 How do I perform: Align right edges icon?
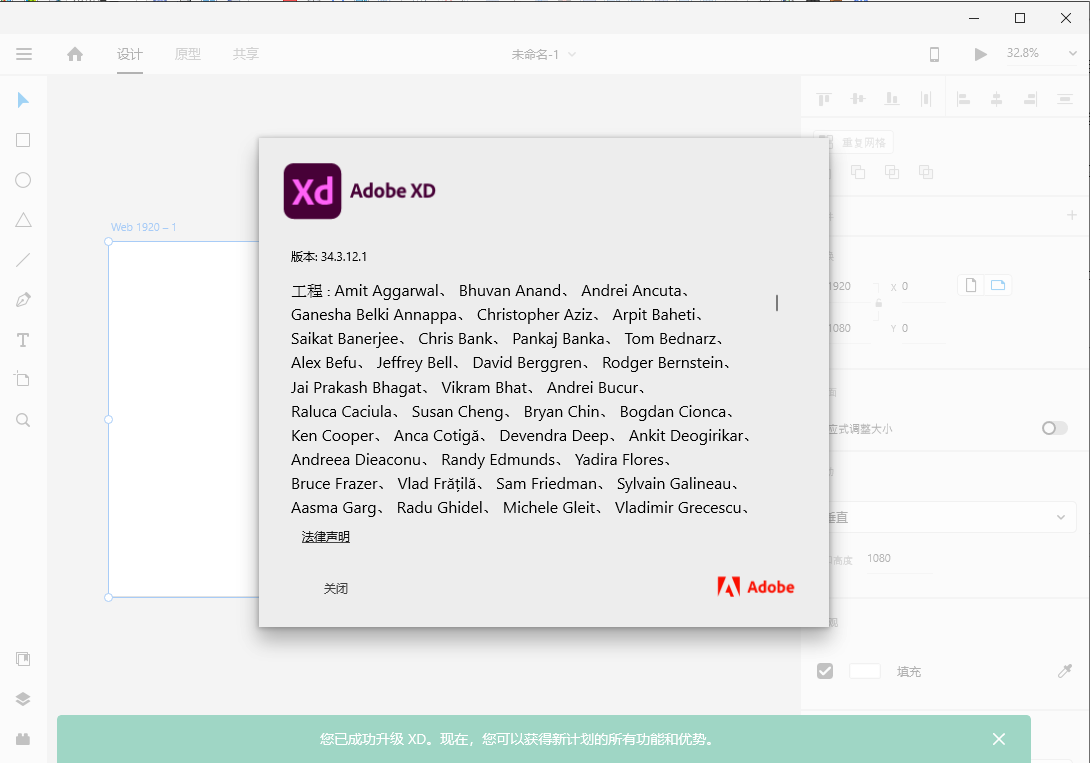coord(1030,99)
